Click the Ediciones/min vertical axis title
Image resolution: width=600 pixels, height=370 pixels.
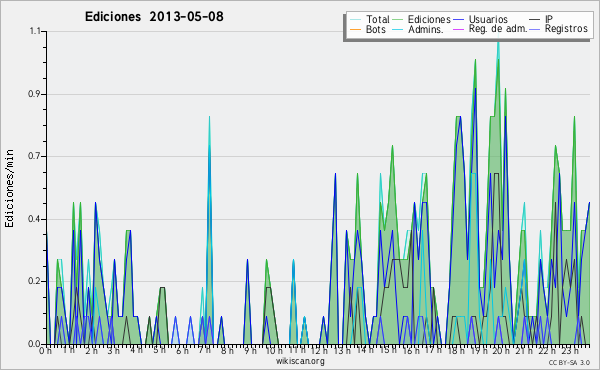click(x=9, y=189)
